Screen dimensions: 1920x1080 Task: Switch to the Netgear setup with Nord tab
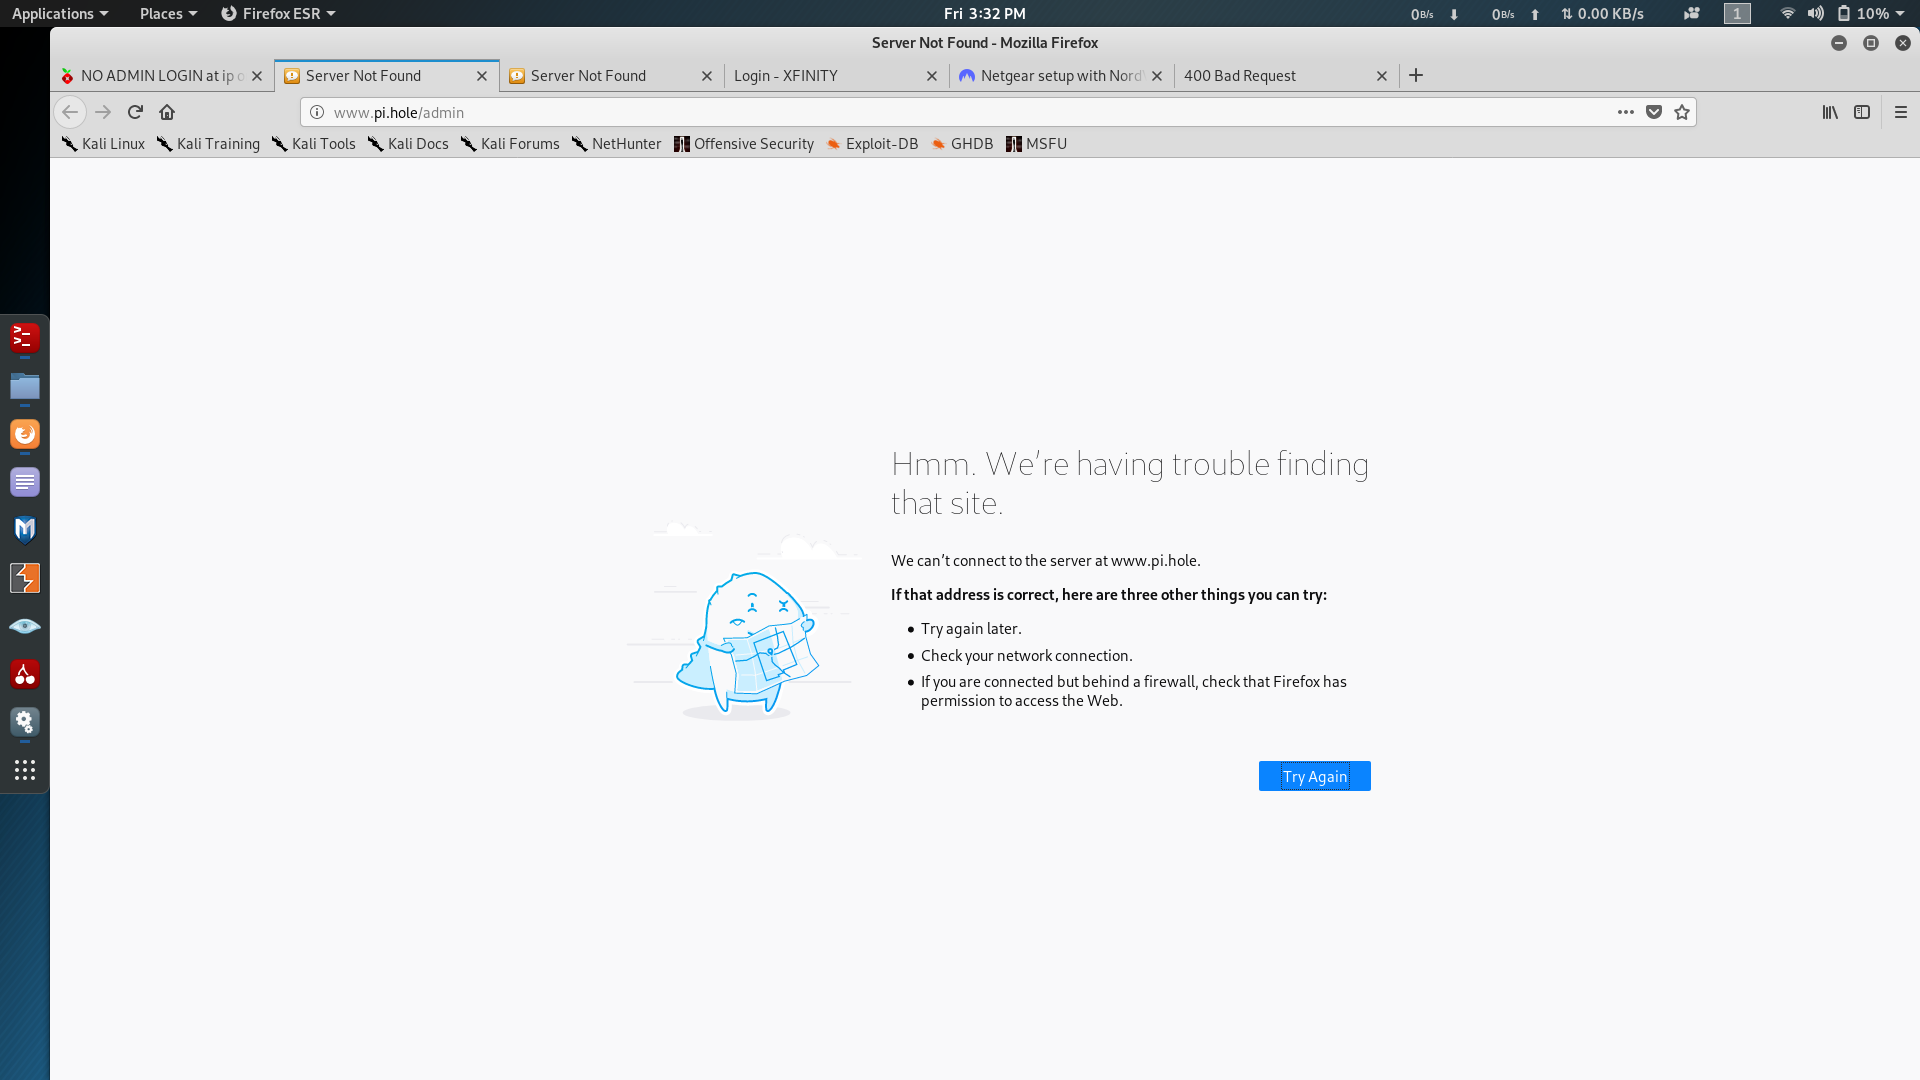point(1061,75)
